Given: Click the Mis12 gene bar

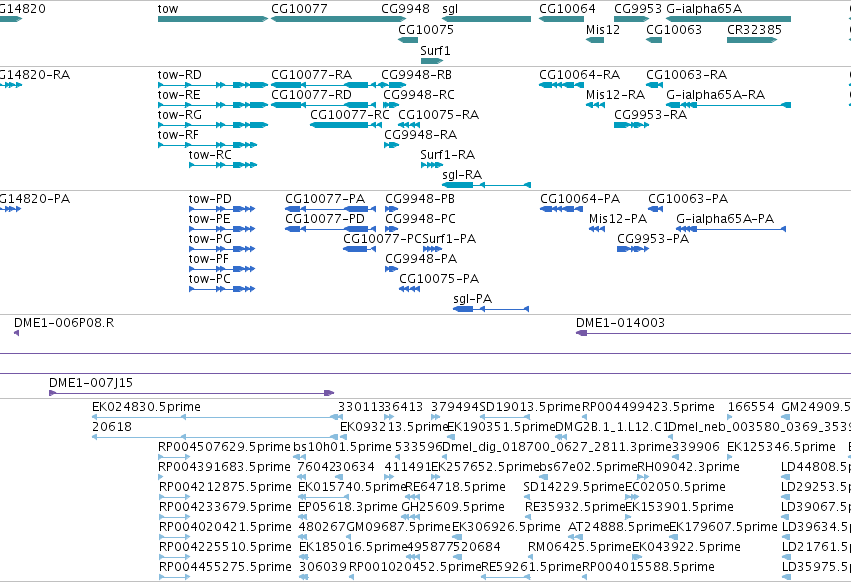Looking at the screenshot, I should (x=595, y=40).
